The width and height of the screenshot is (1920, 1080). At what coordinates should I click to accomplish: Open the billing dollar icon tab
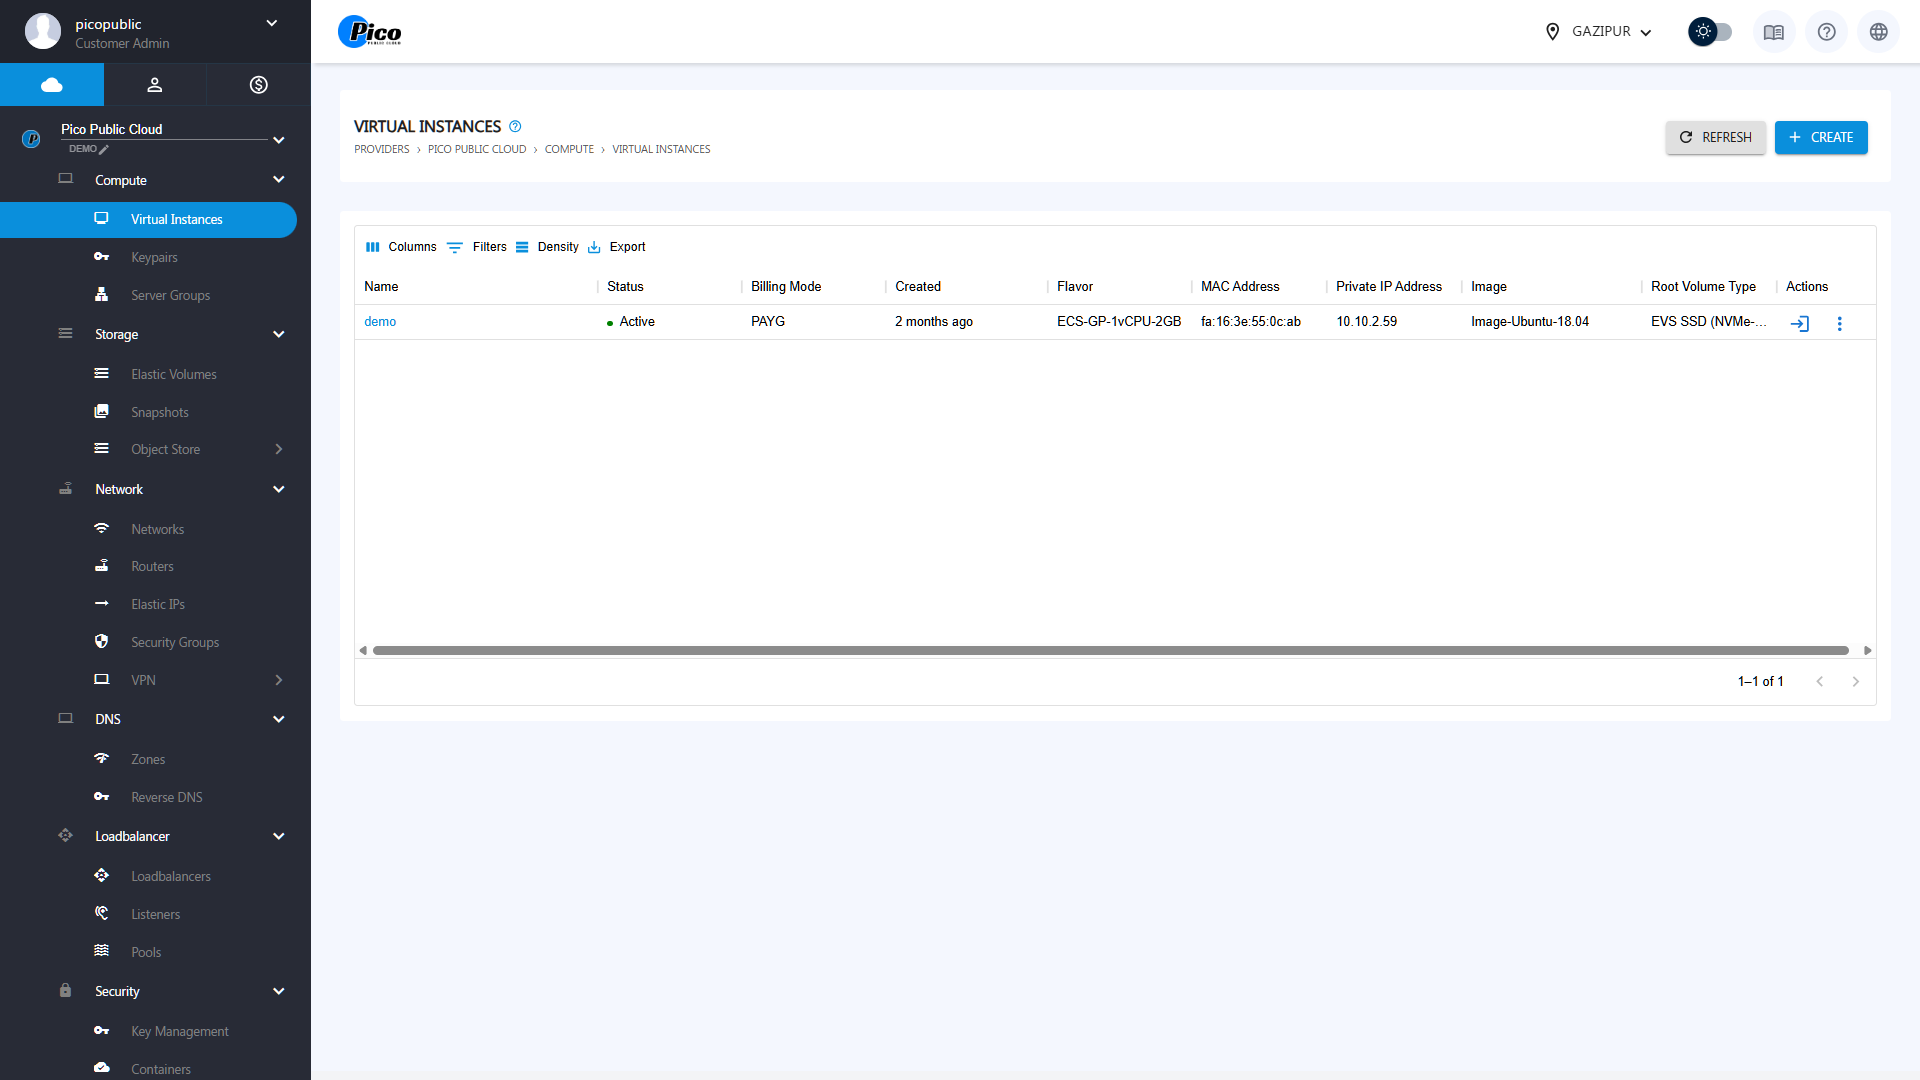click(258, 85)
